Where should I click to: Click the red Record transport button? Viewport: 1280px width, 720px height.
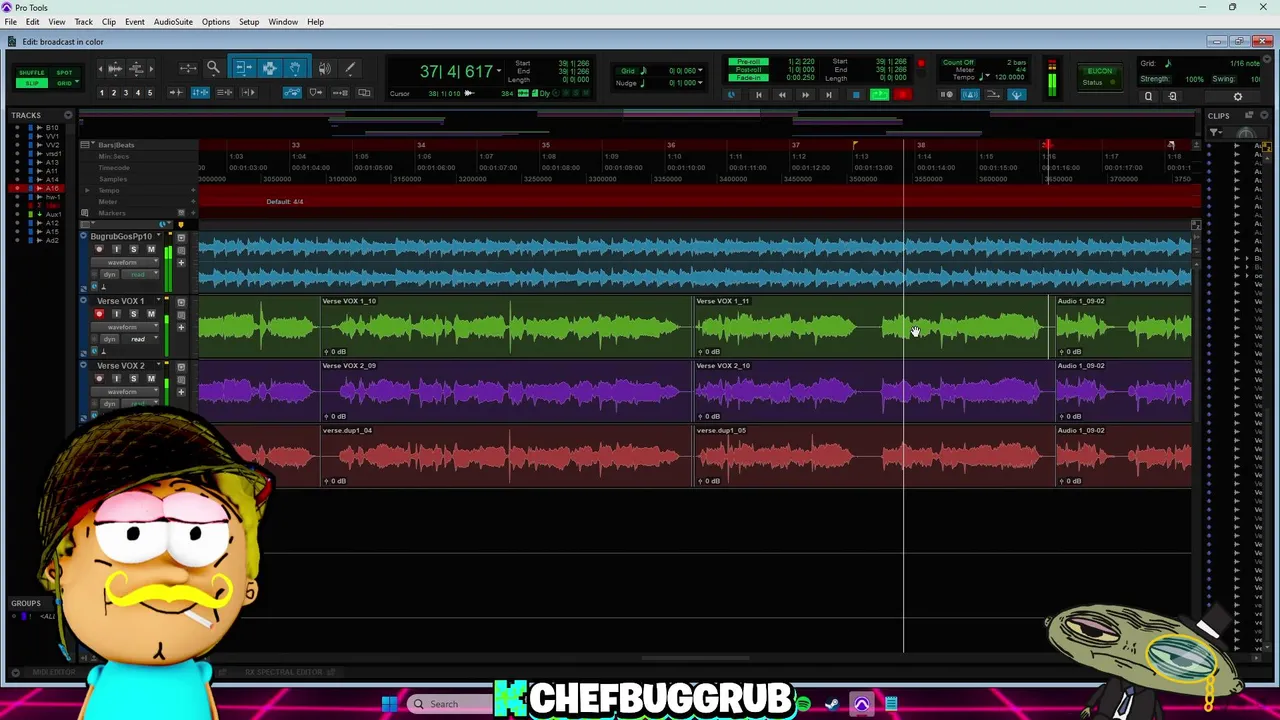coord(902,95)
